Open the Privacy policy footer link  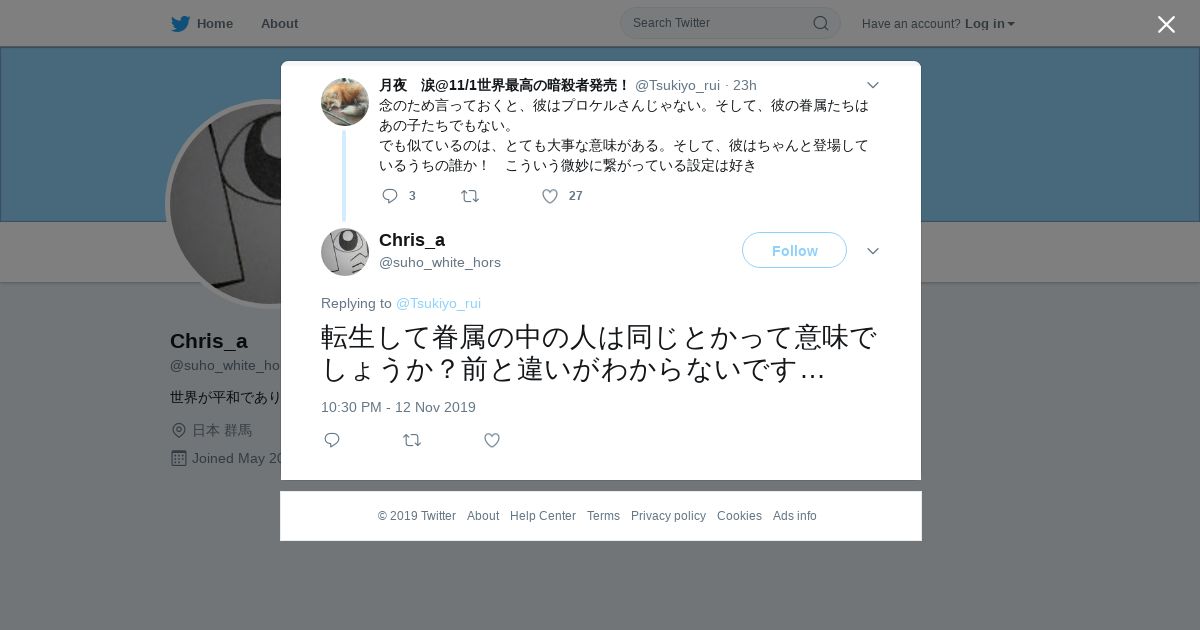point(668,516)
